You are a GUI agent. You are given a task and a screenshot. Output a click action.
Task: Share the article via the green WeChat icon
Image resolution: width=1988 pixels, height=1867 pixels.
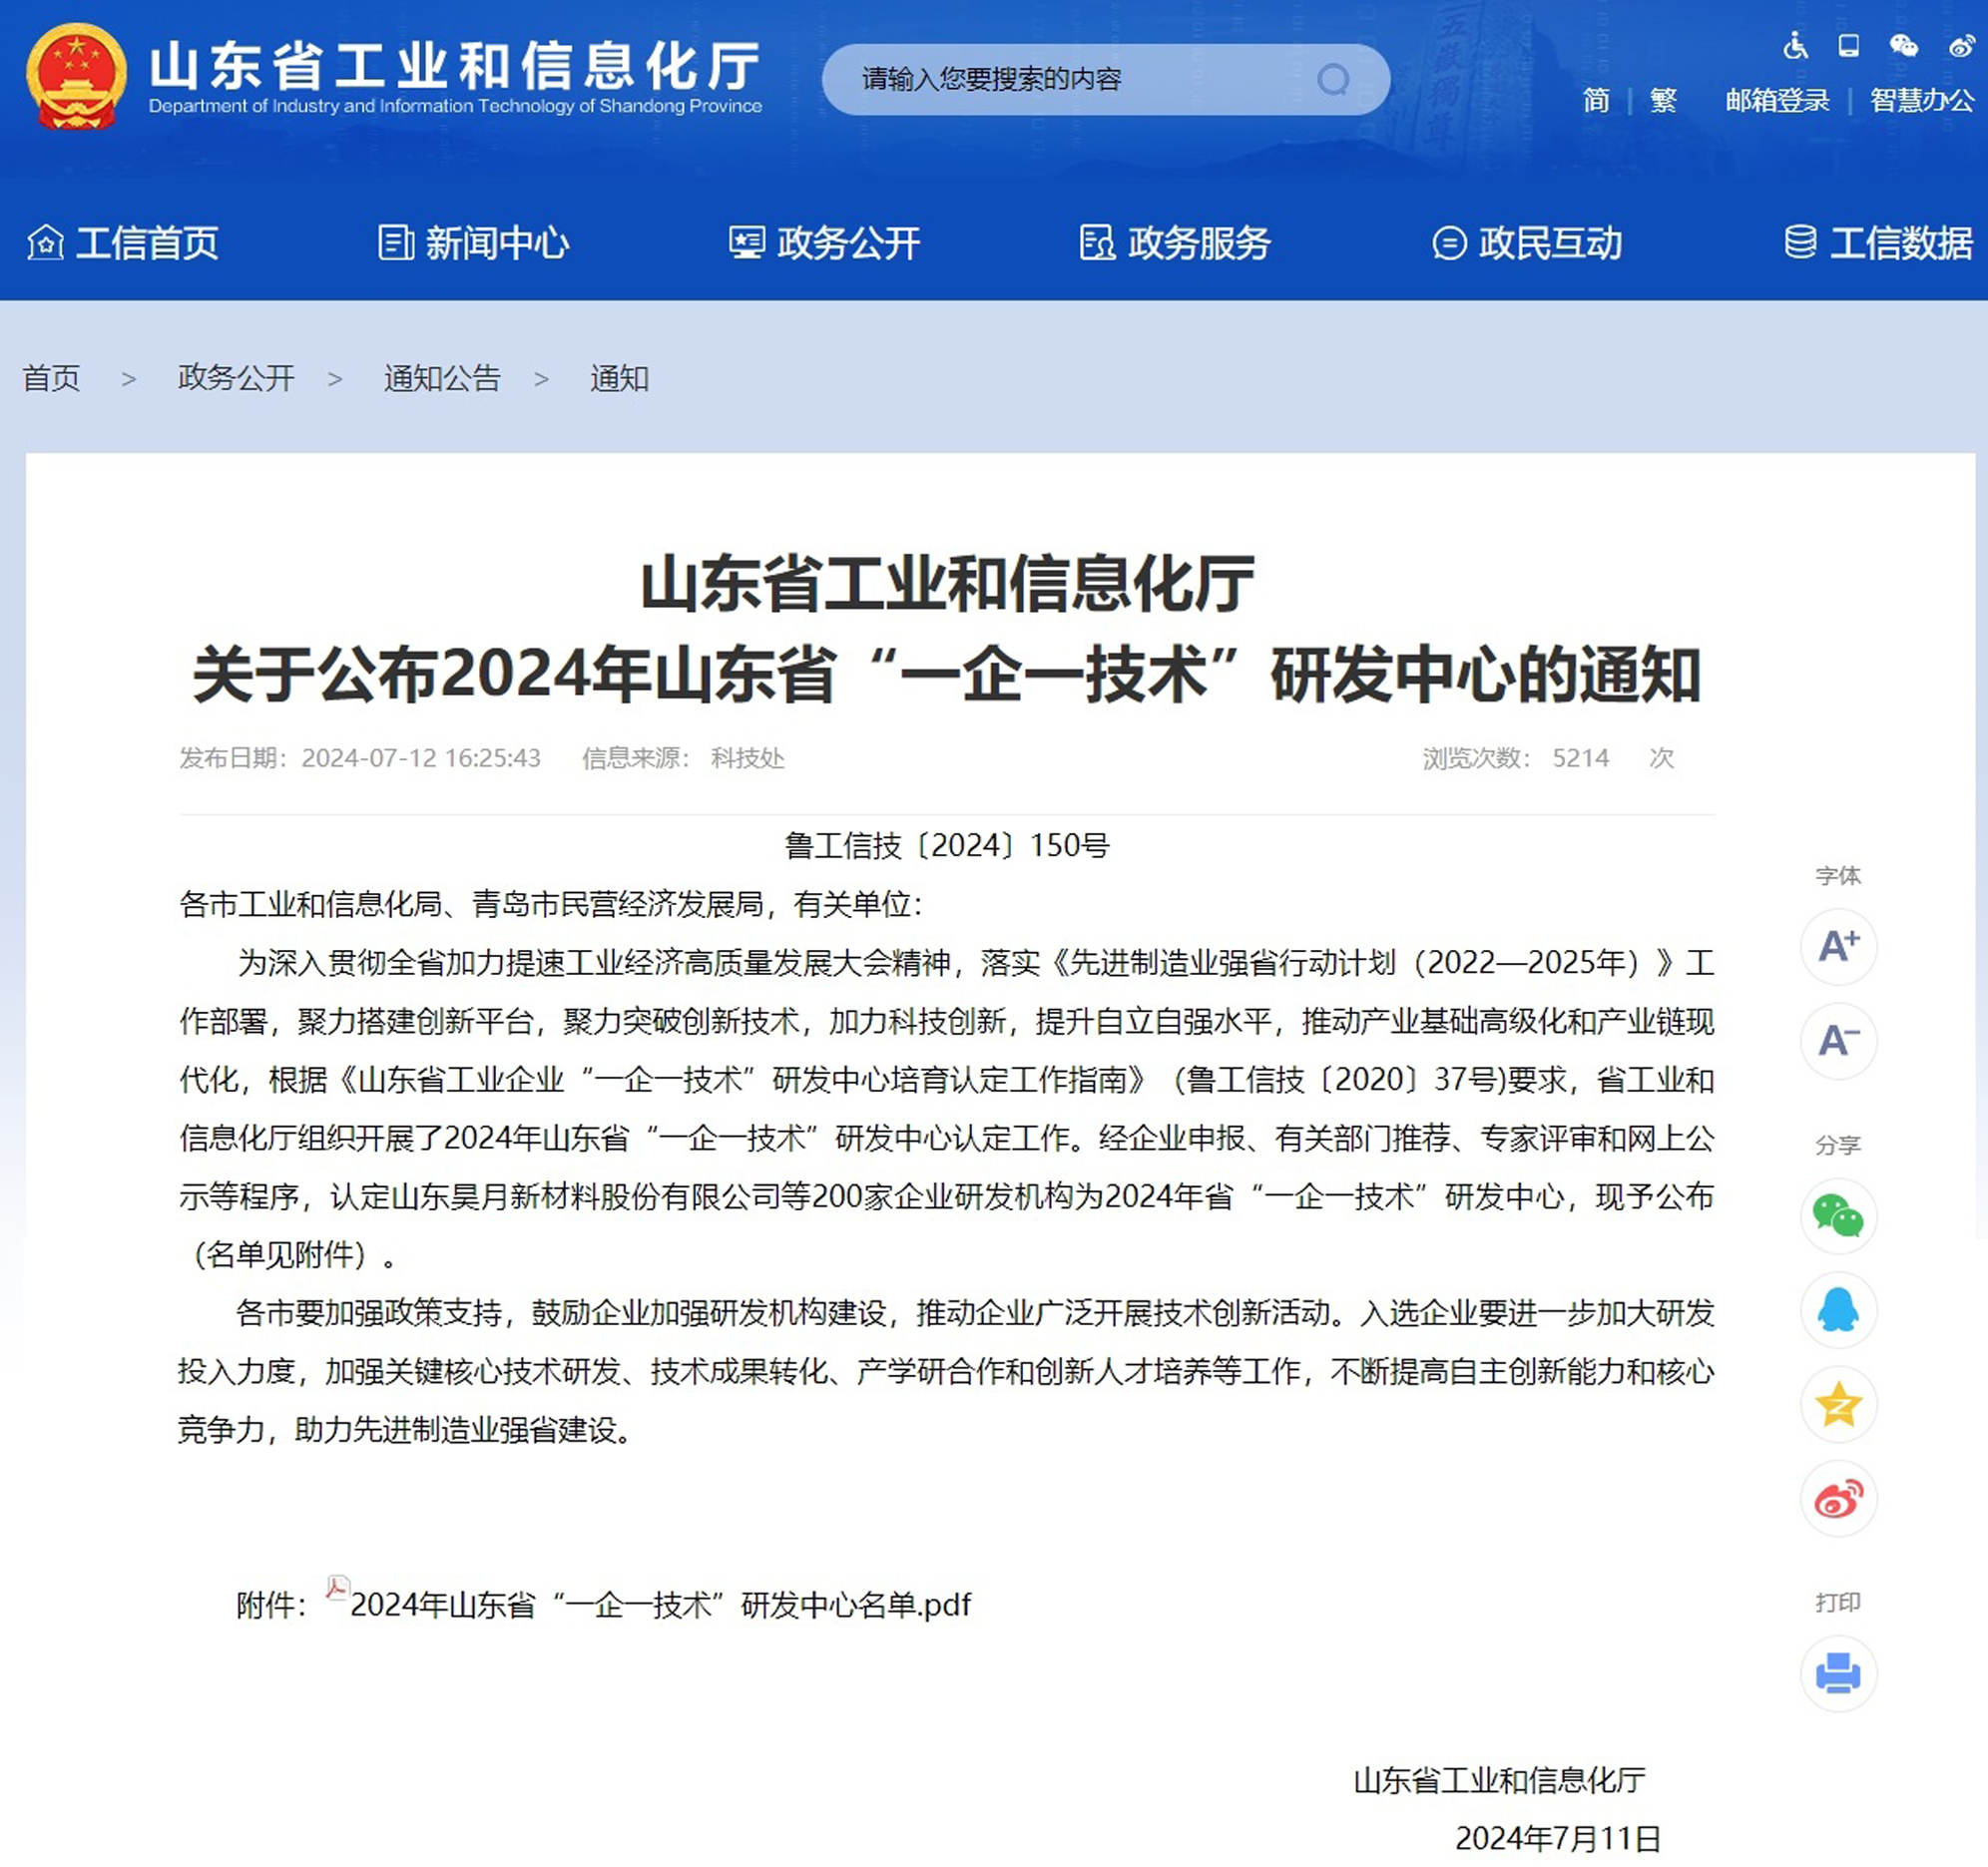(x=1838, y=1217)
